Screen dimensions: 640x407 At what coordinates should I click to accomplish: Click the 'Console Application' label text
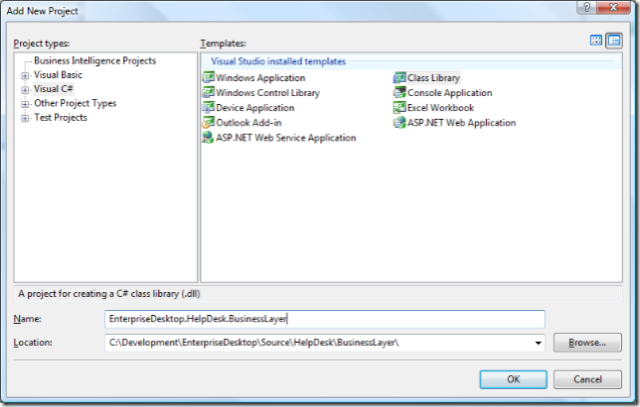pyautogui.click(x=449, y=93)
